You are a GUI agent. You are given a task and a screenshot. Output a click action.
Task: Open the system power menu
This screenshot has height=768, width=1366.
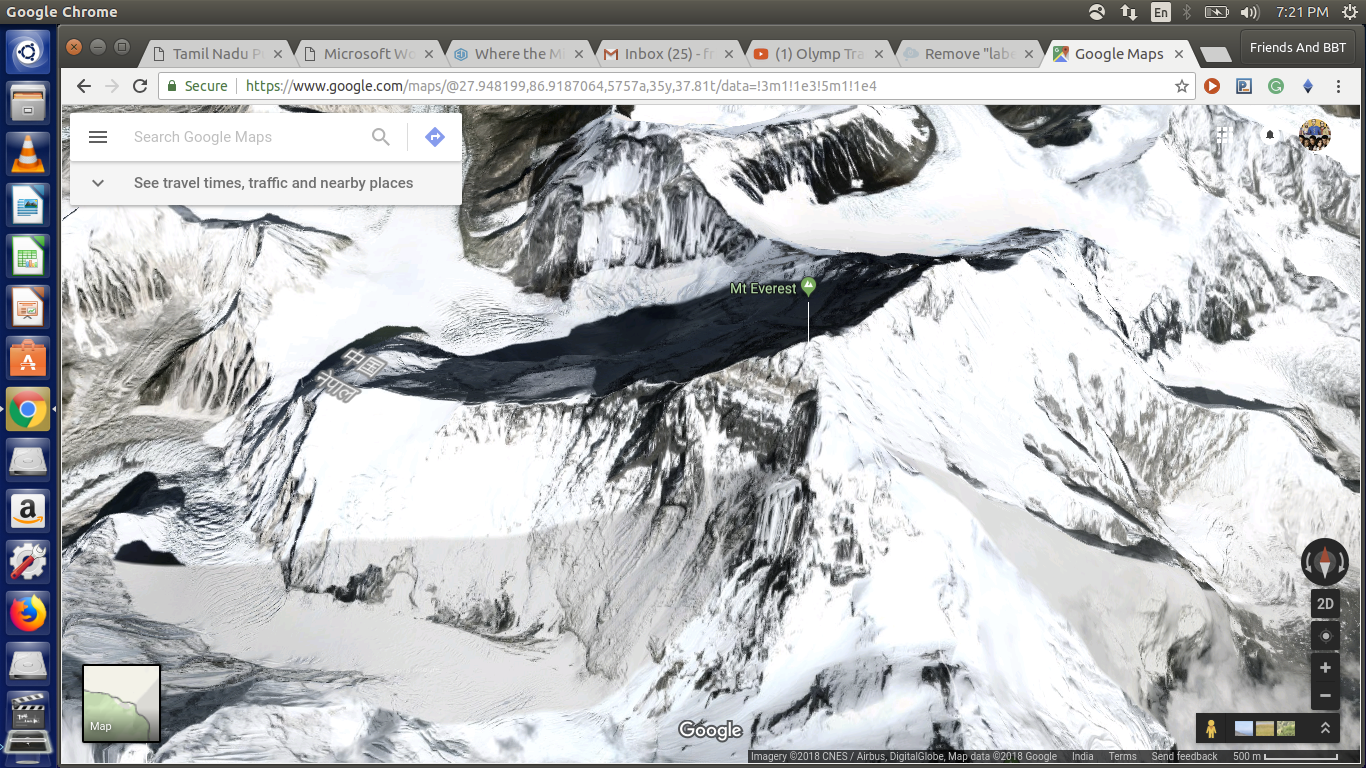click(x=1350, y=12)
